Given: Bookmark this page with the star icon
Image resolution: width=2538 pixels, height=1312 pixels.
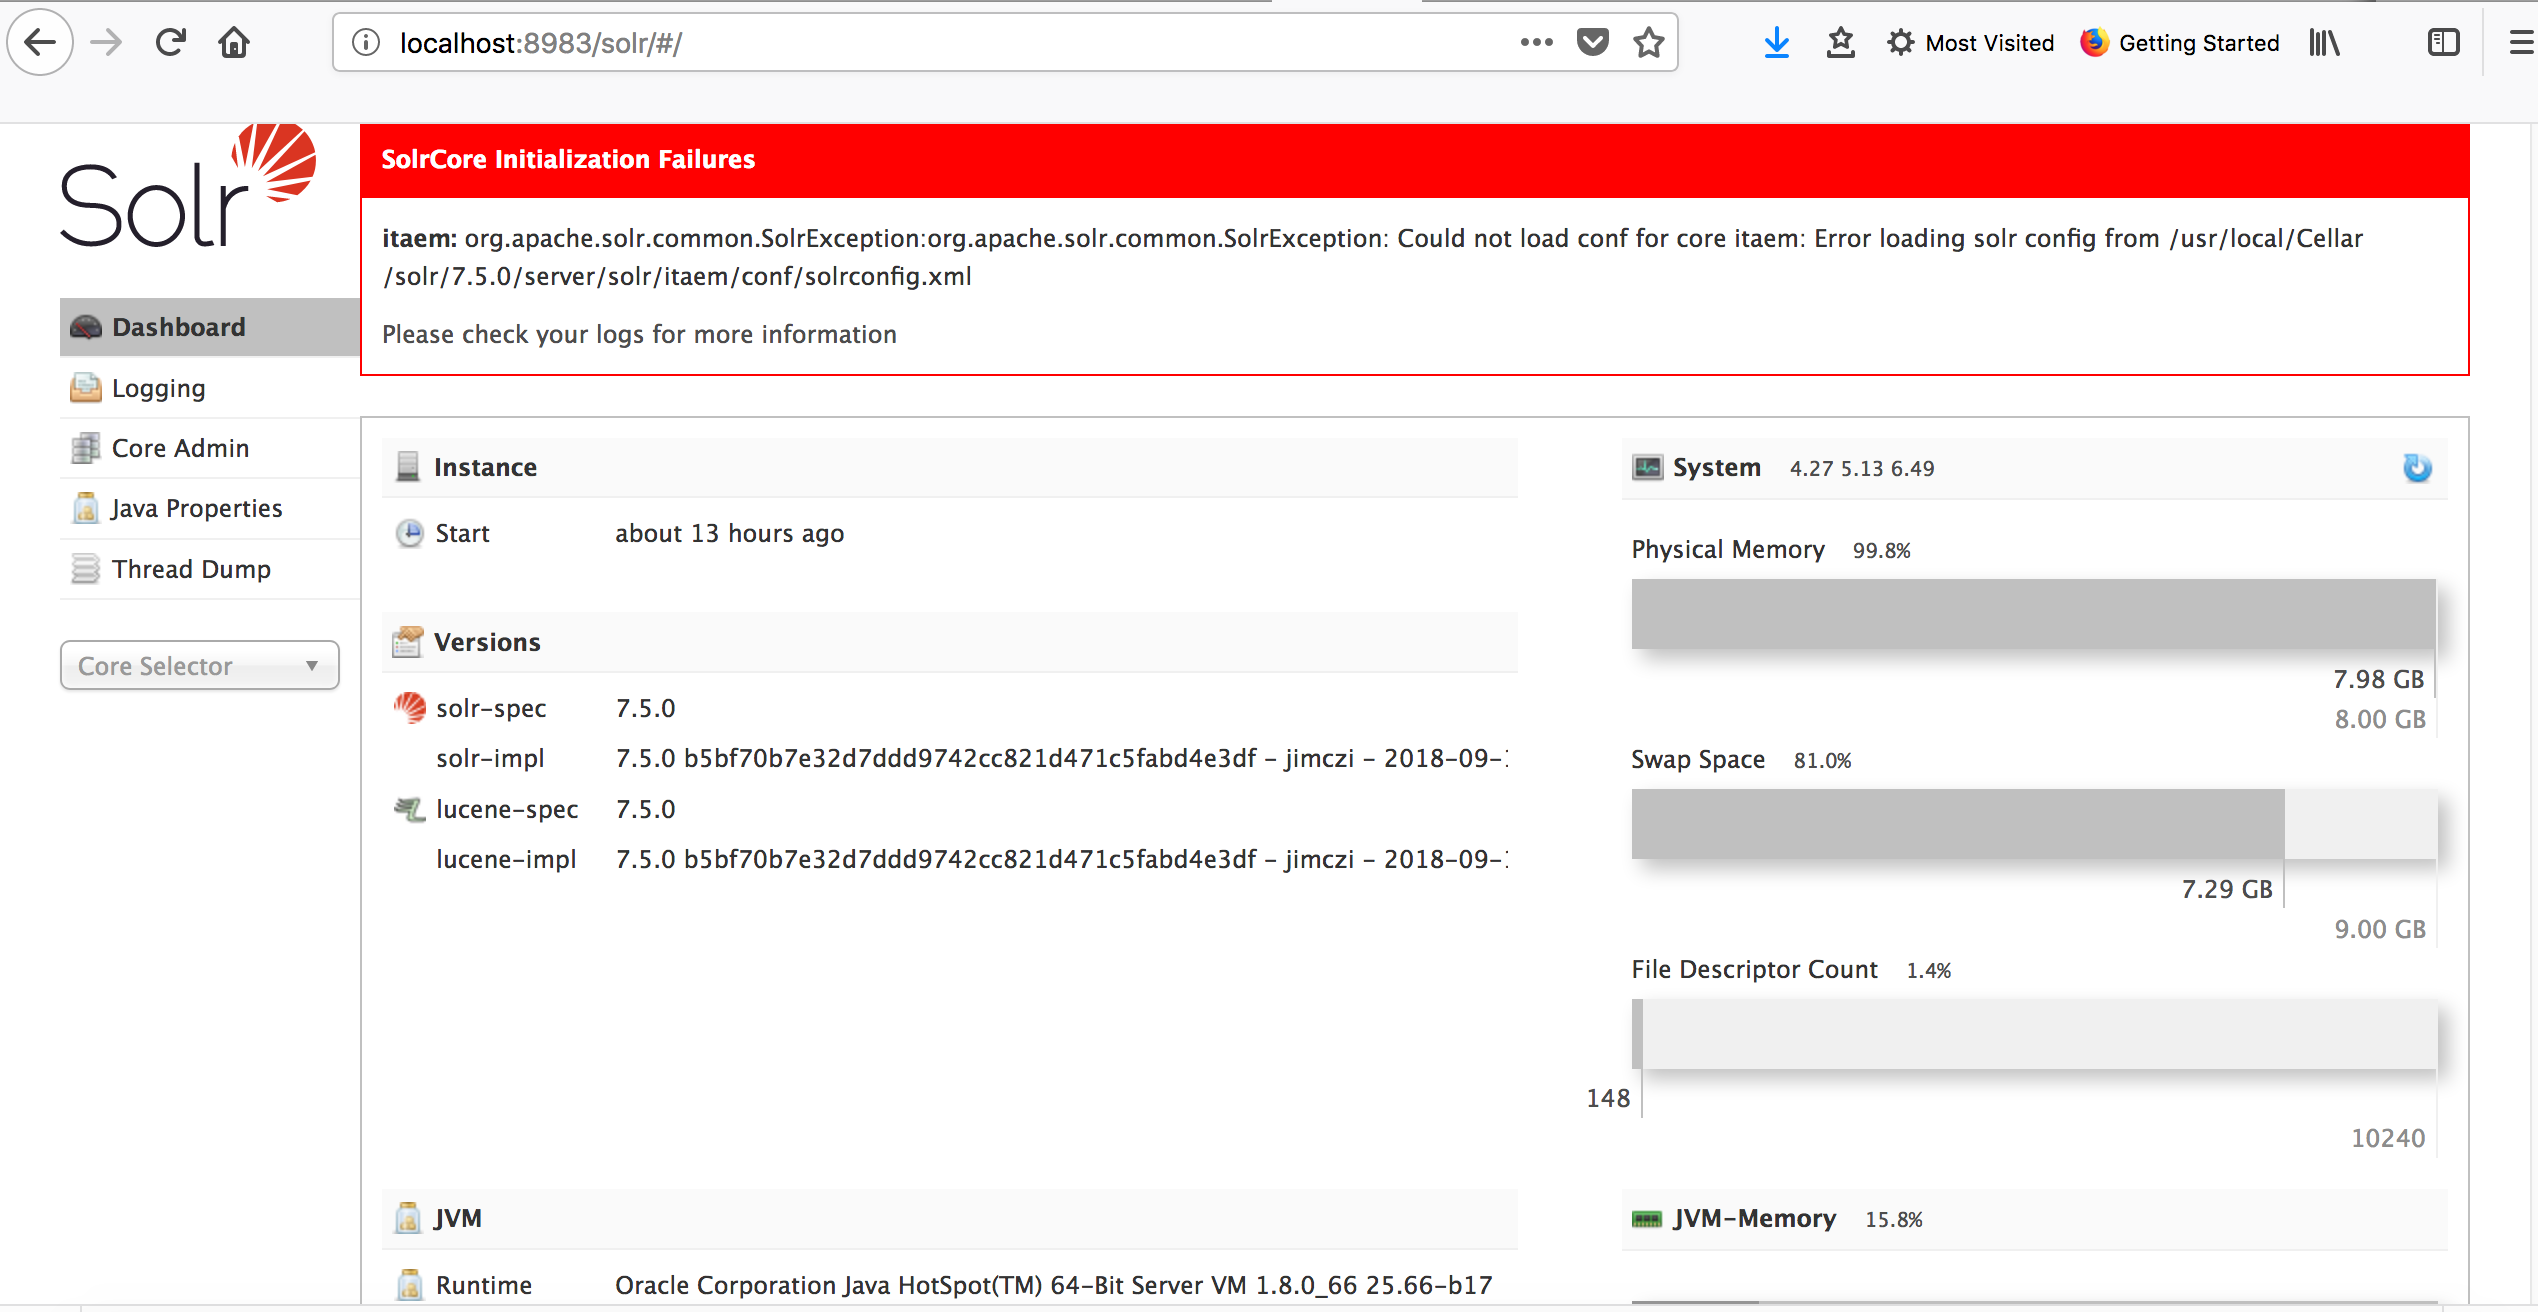Looking at the screenshot, I should point(1647,42).
